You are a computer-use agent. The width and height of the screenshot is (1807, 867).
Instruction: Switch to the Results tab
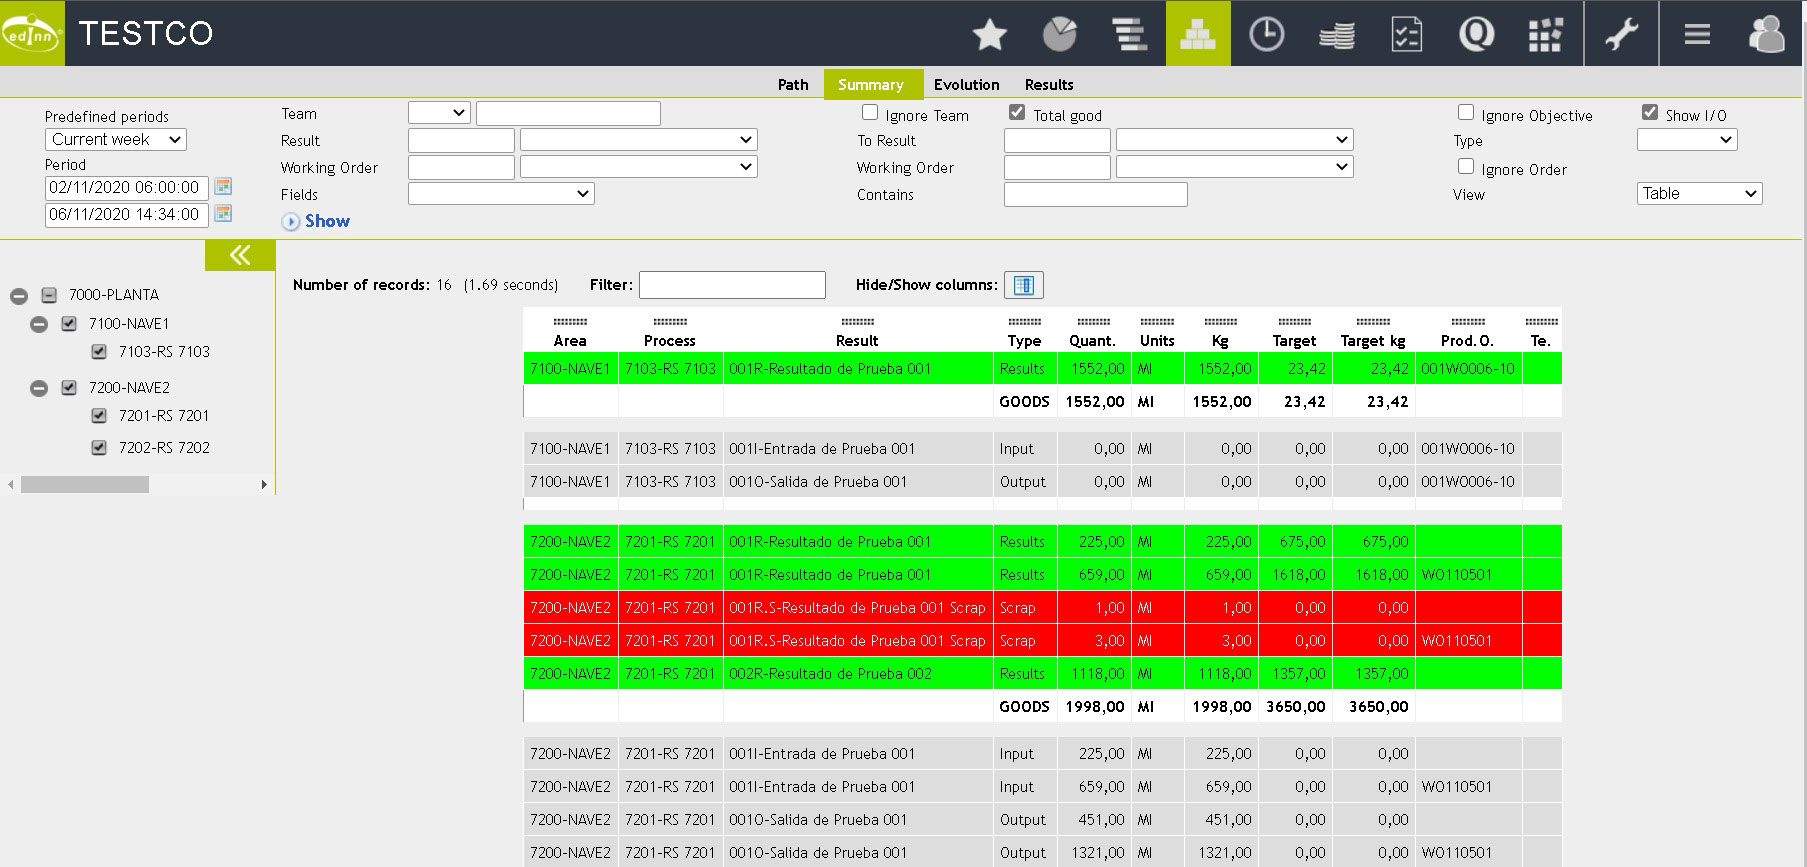coord(1049,85)
